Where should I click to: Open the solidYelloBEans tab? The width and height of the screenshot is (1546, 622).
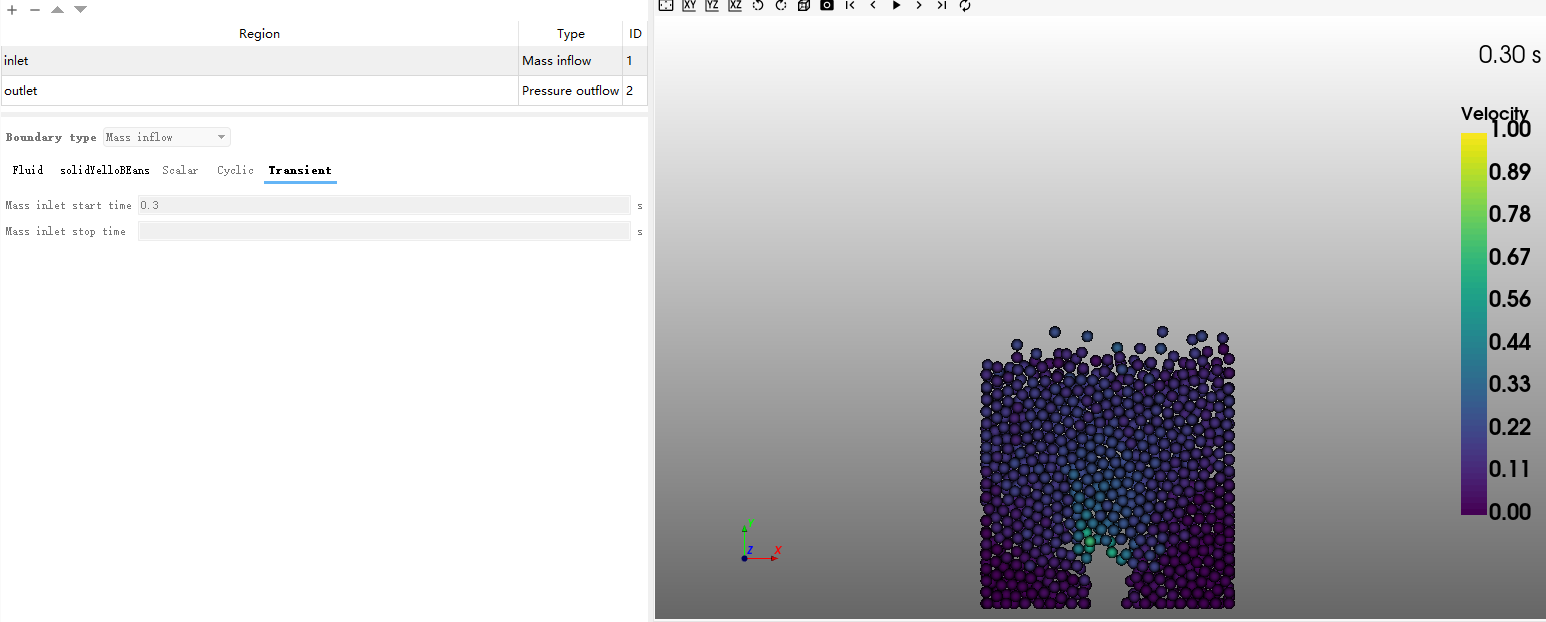105,170
